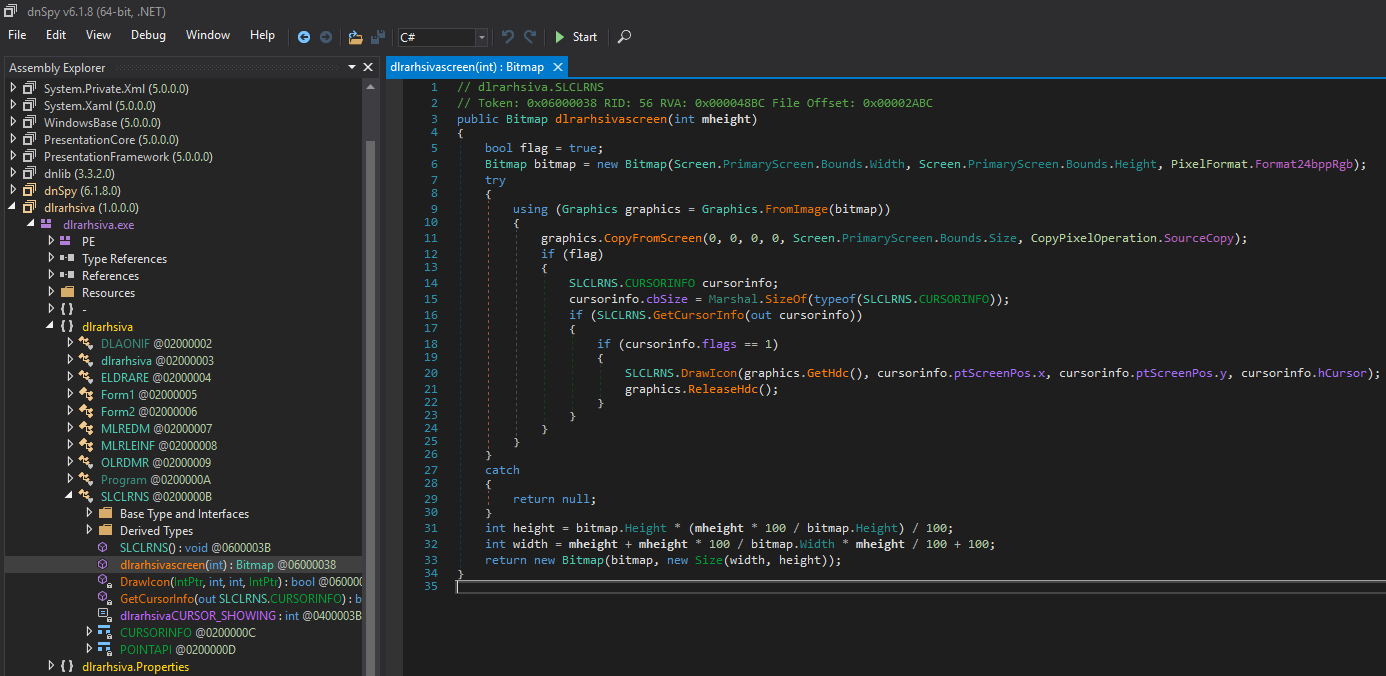
Task: Select GetCursorInfo method in the tree
Action: (x=241, y=598)
